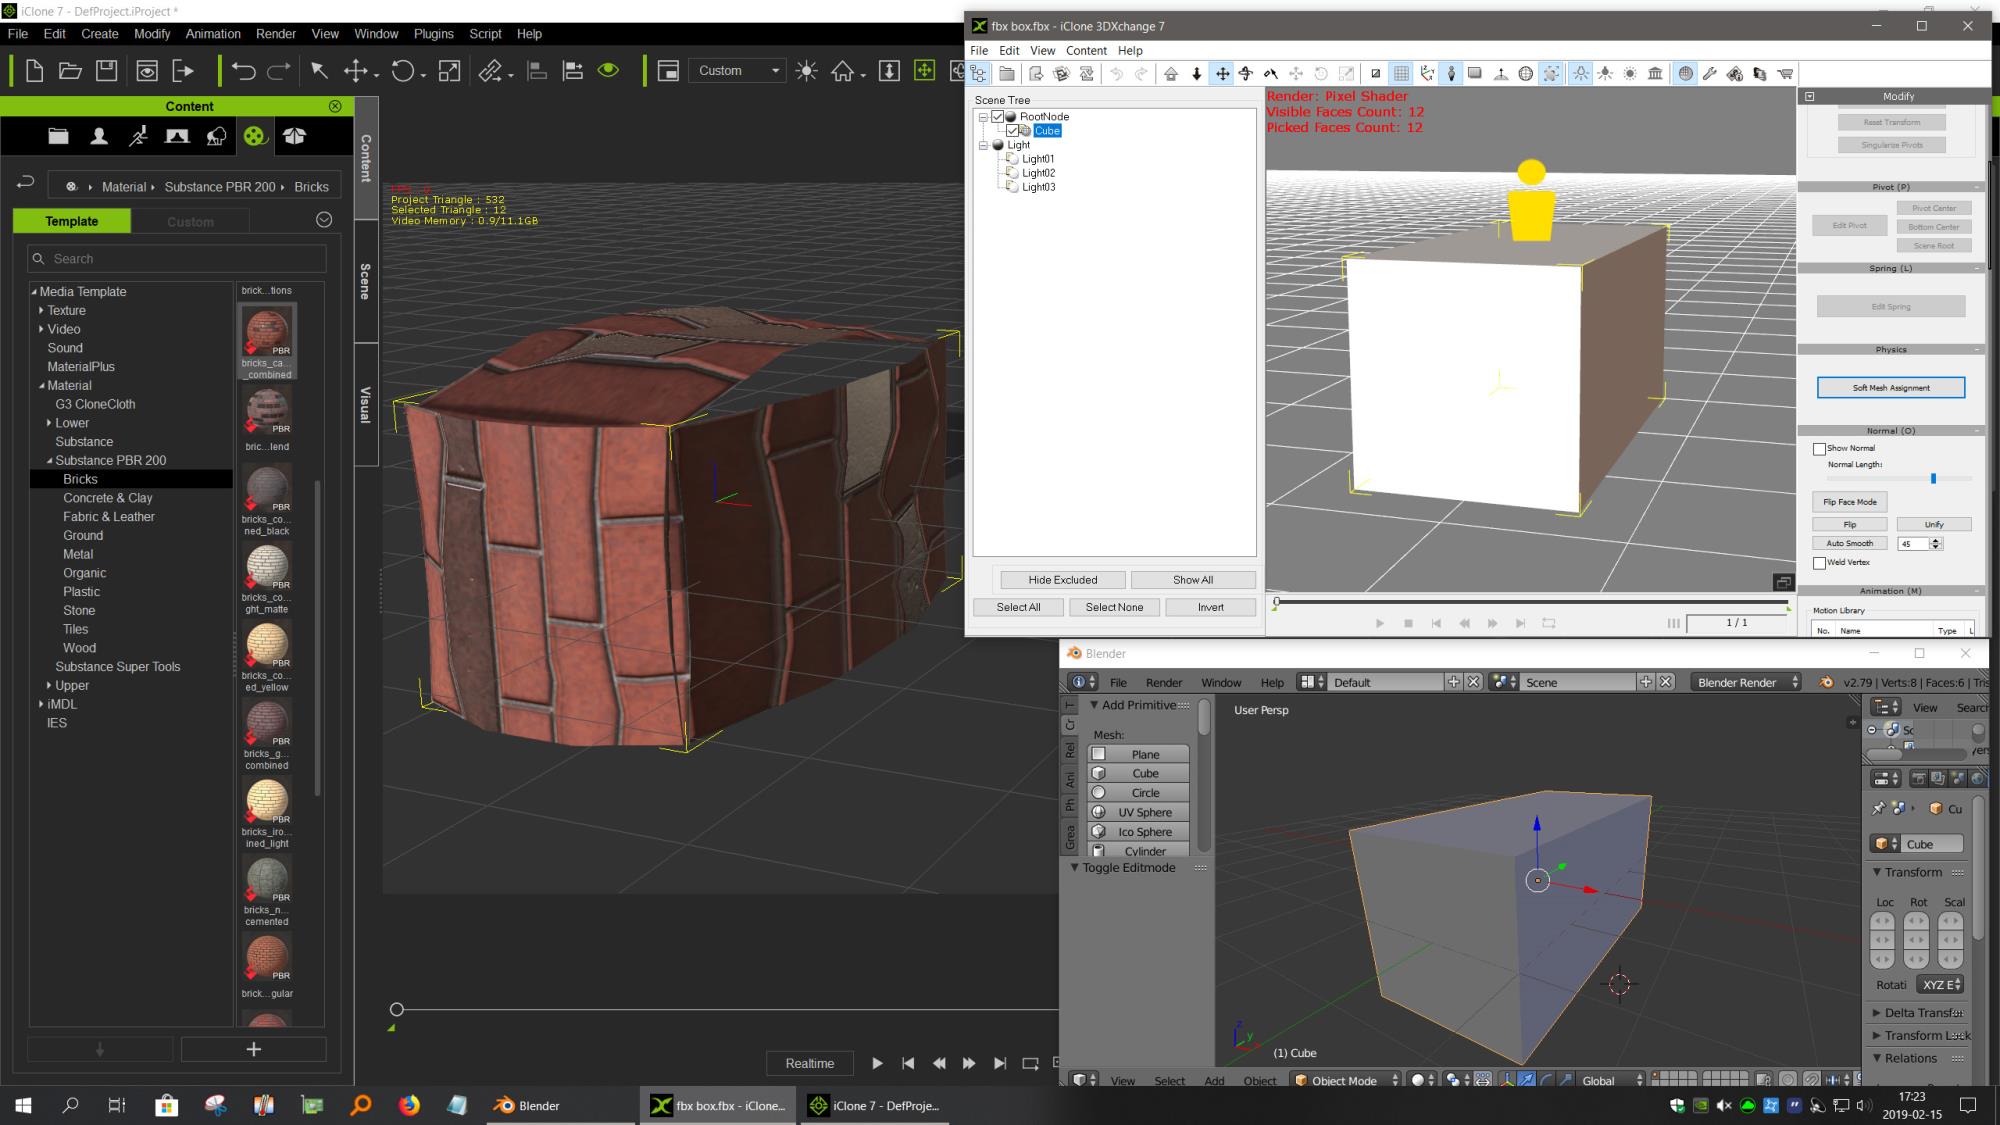The height and width of the screenshot is (1125, 2000).
Task: Click the Home view icon in 3DXchange toolbar
Action: coord(1171,74)
